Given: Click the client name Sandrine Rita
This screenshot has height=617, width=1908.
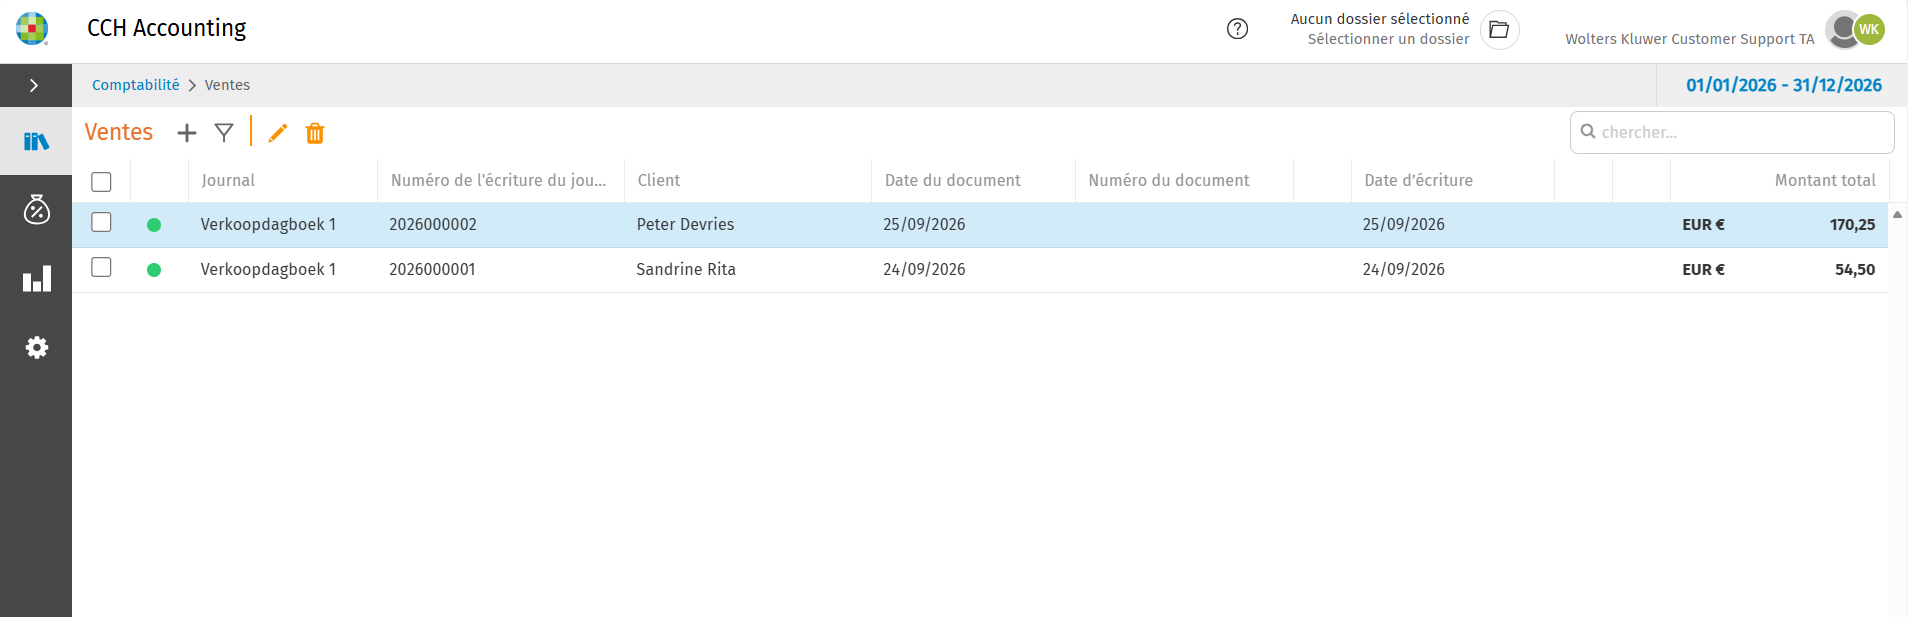Looking at the screenshot, I should coord(686,270).
